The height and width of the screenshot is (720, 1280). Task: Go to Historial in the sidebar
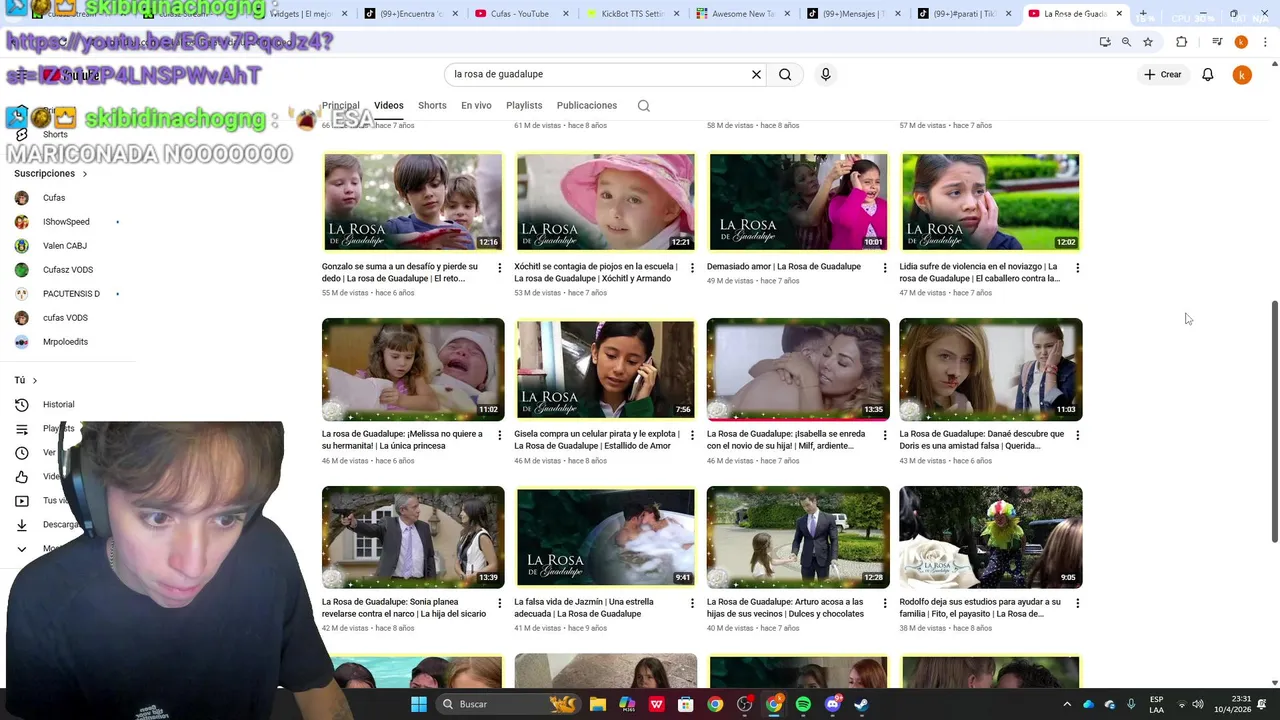[58, 405]
